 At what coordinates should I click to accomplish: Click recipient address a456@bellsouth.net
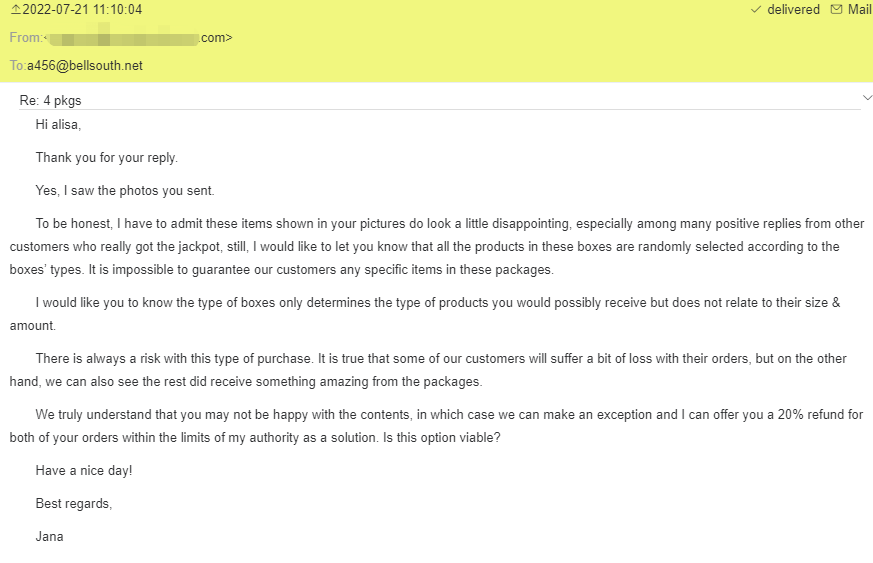[85, 66]
